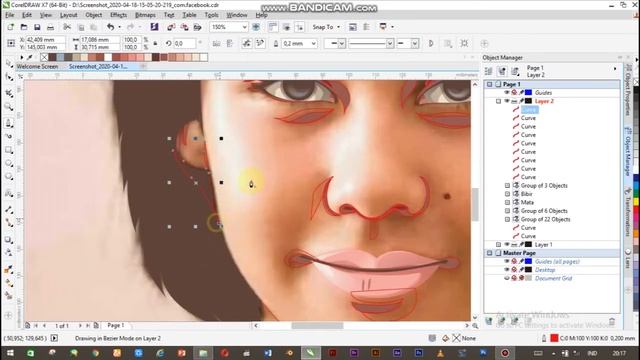640x360 pixels.
Task: Open the Bitmaps menu
Action: (x=145, y=15)
